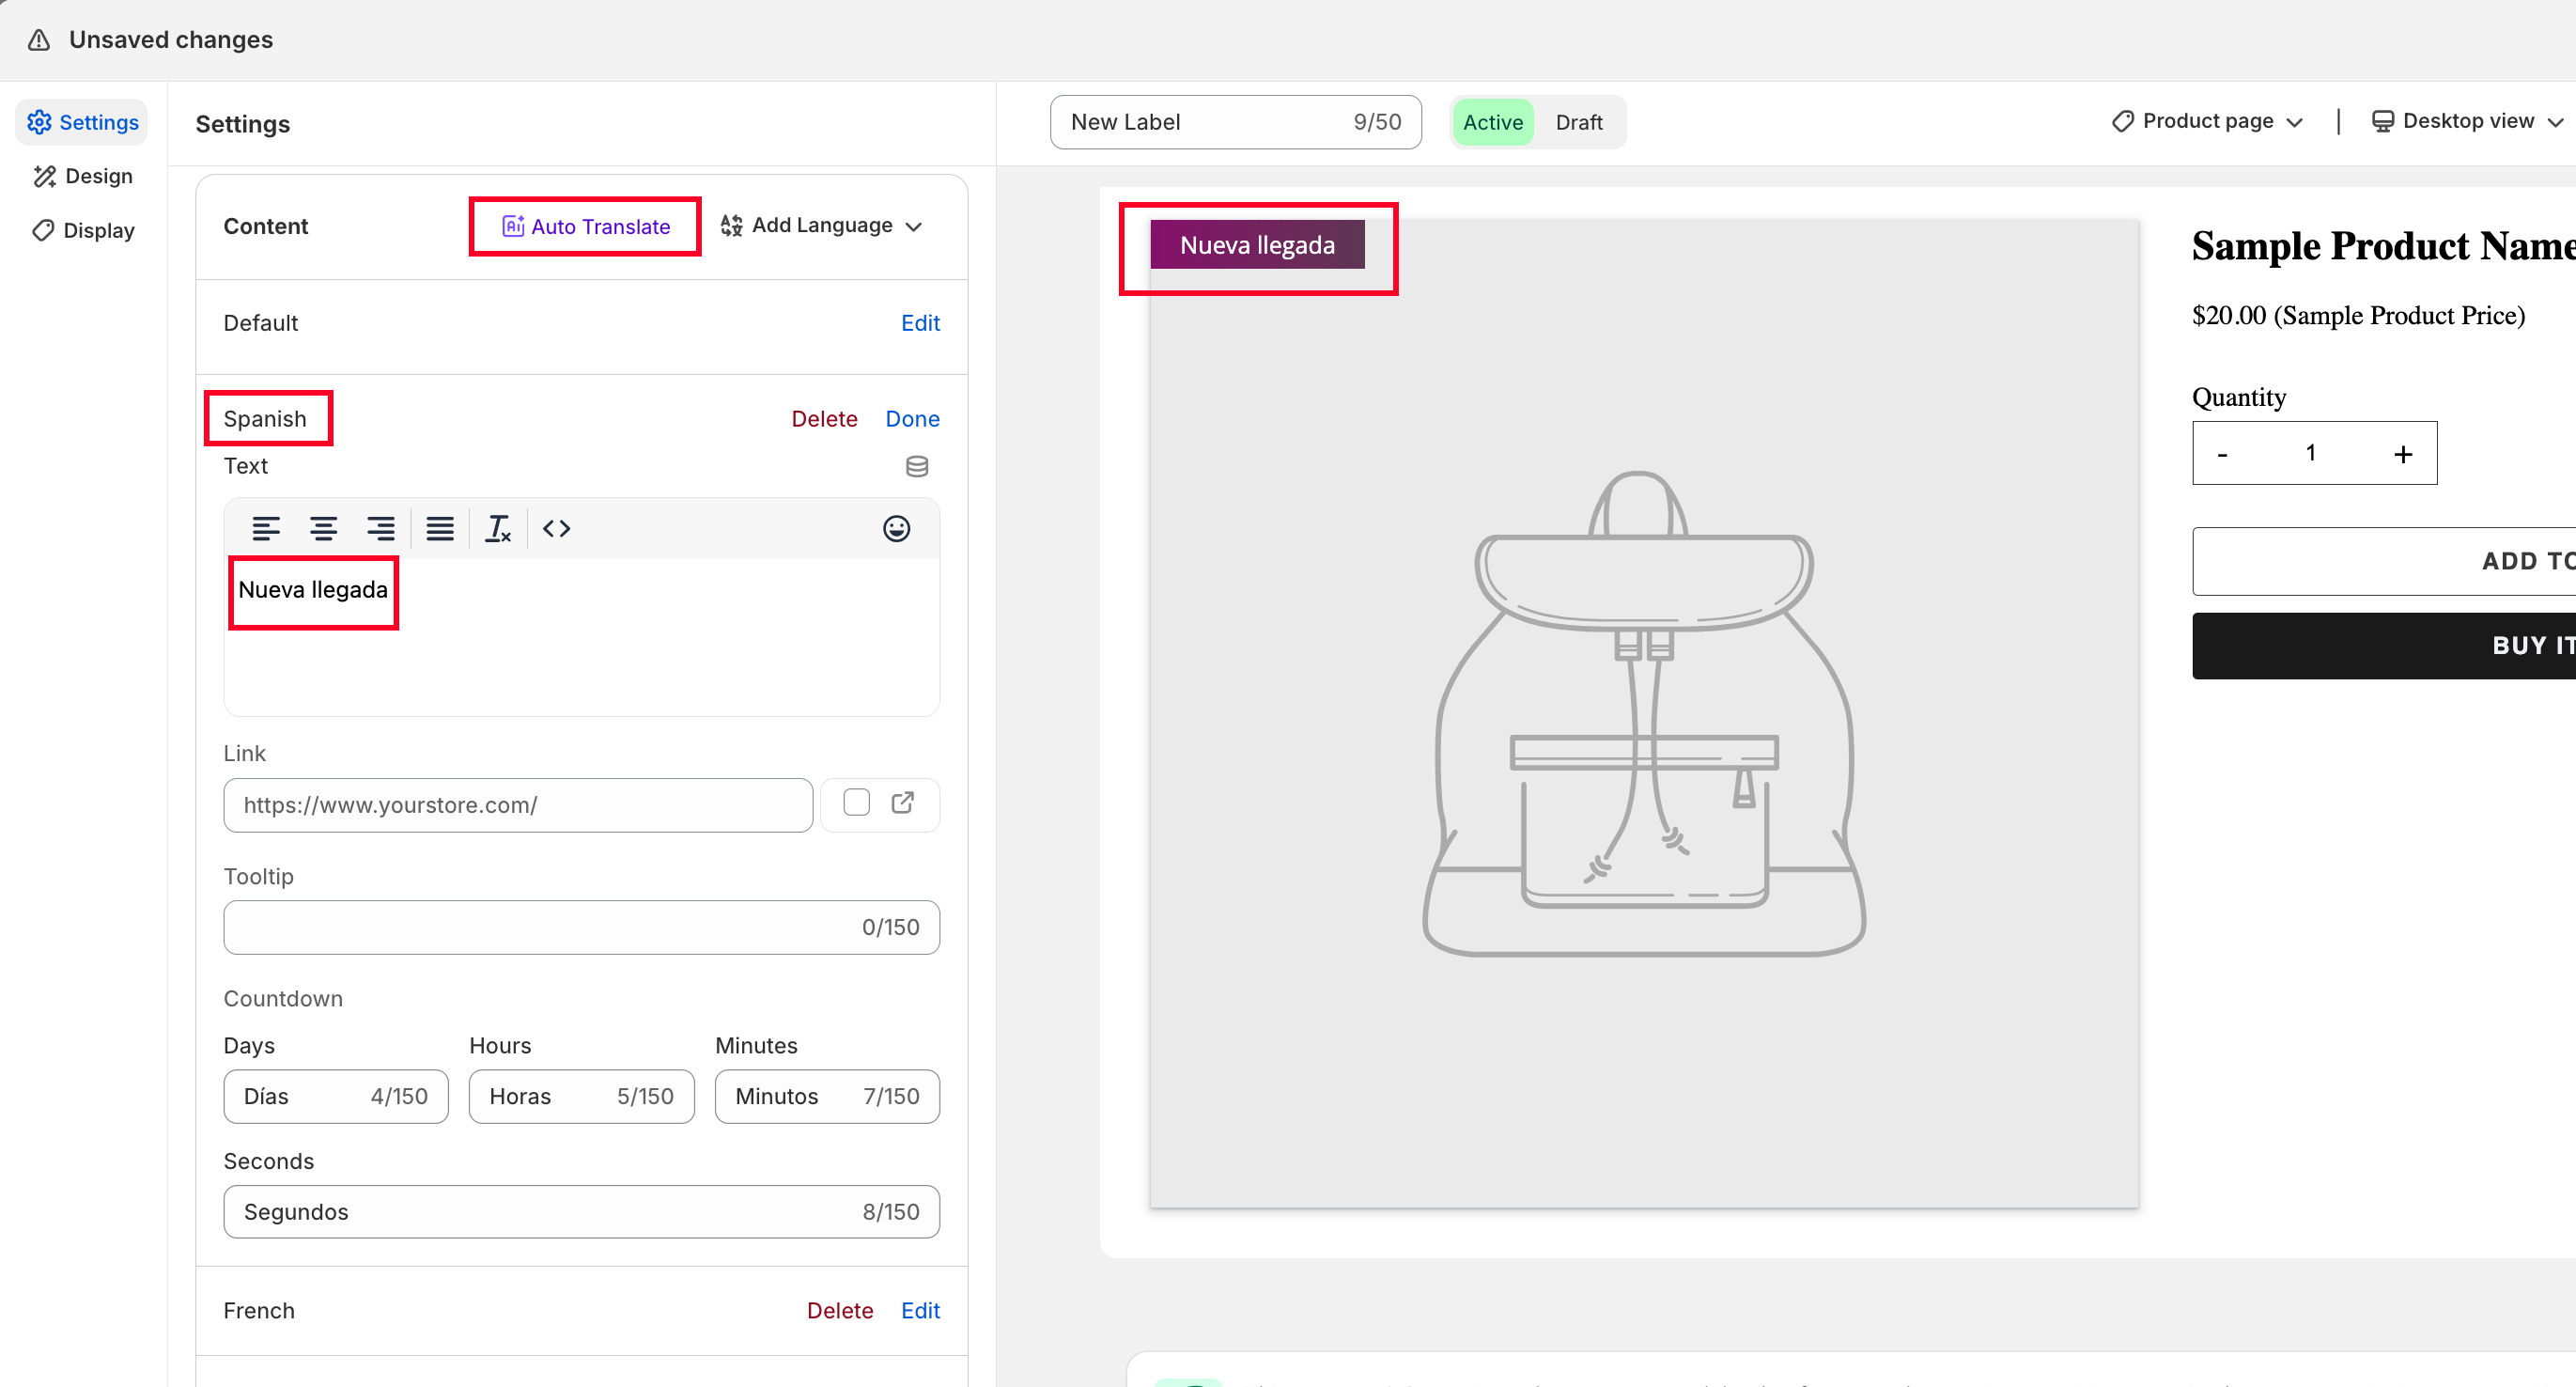Screen dimensions: 2576x1387
Task: Set label status to Active
Action: [x=1492, y=122]
